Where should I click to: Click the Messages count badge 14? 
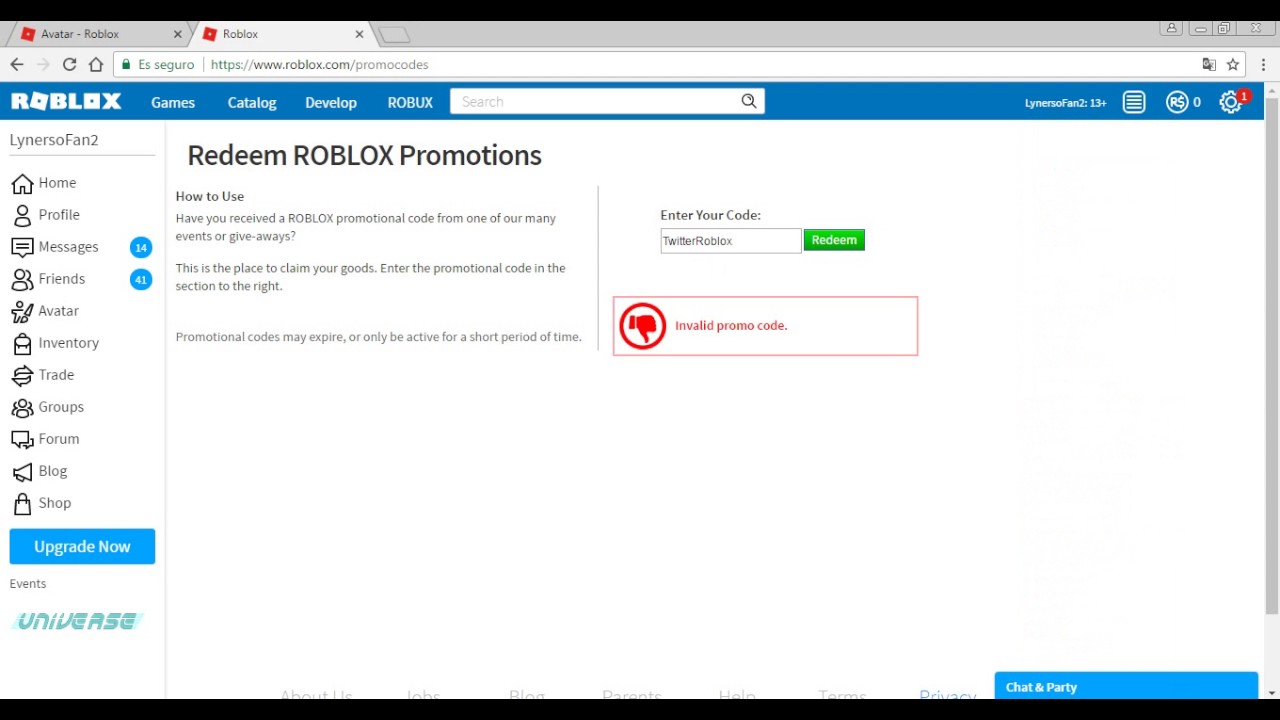click(x=141, y=247)
